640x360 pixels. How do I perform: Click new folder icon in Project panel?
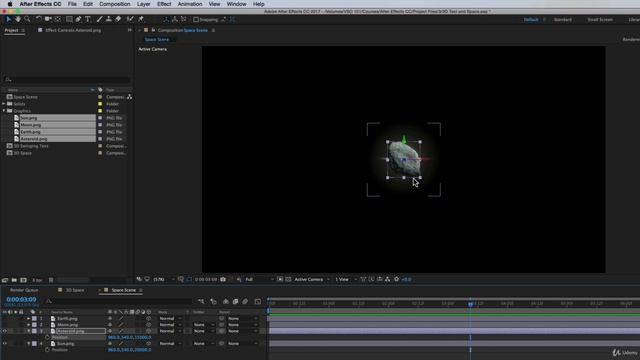click(14, 280)
